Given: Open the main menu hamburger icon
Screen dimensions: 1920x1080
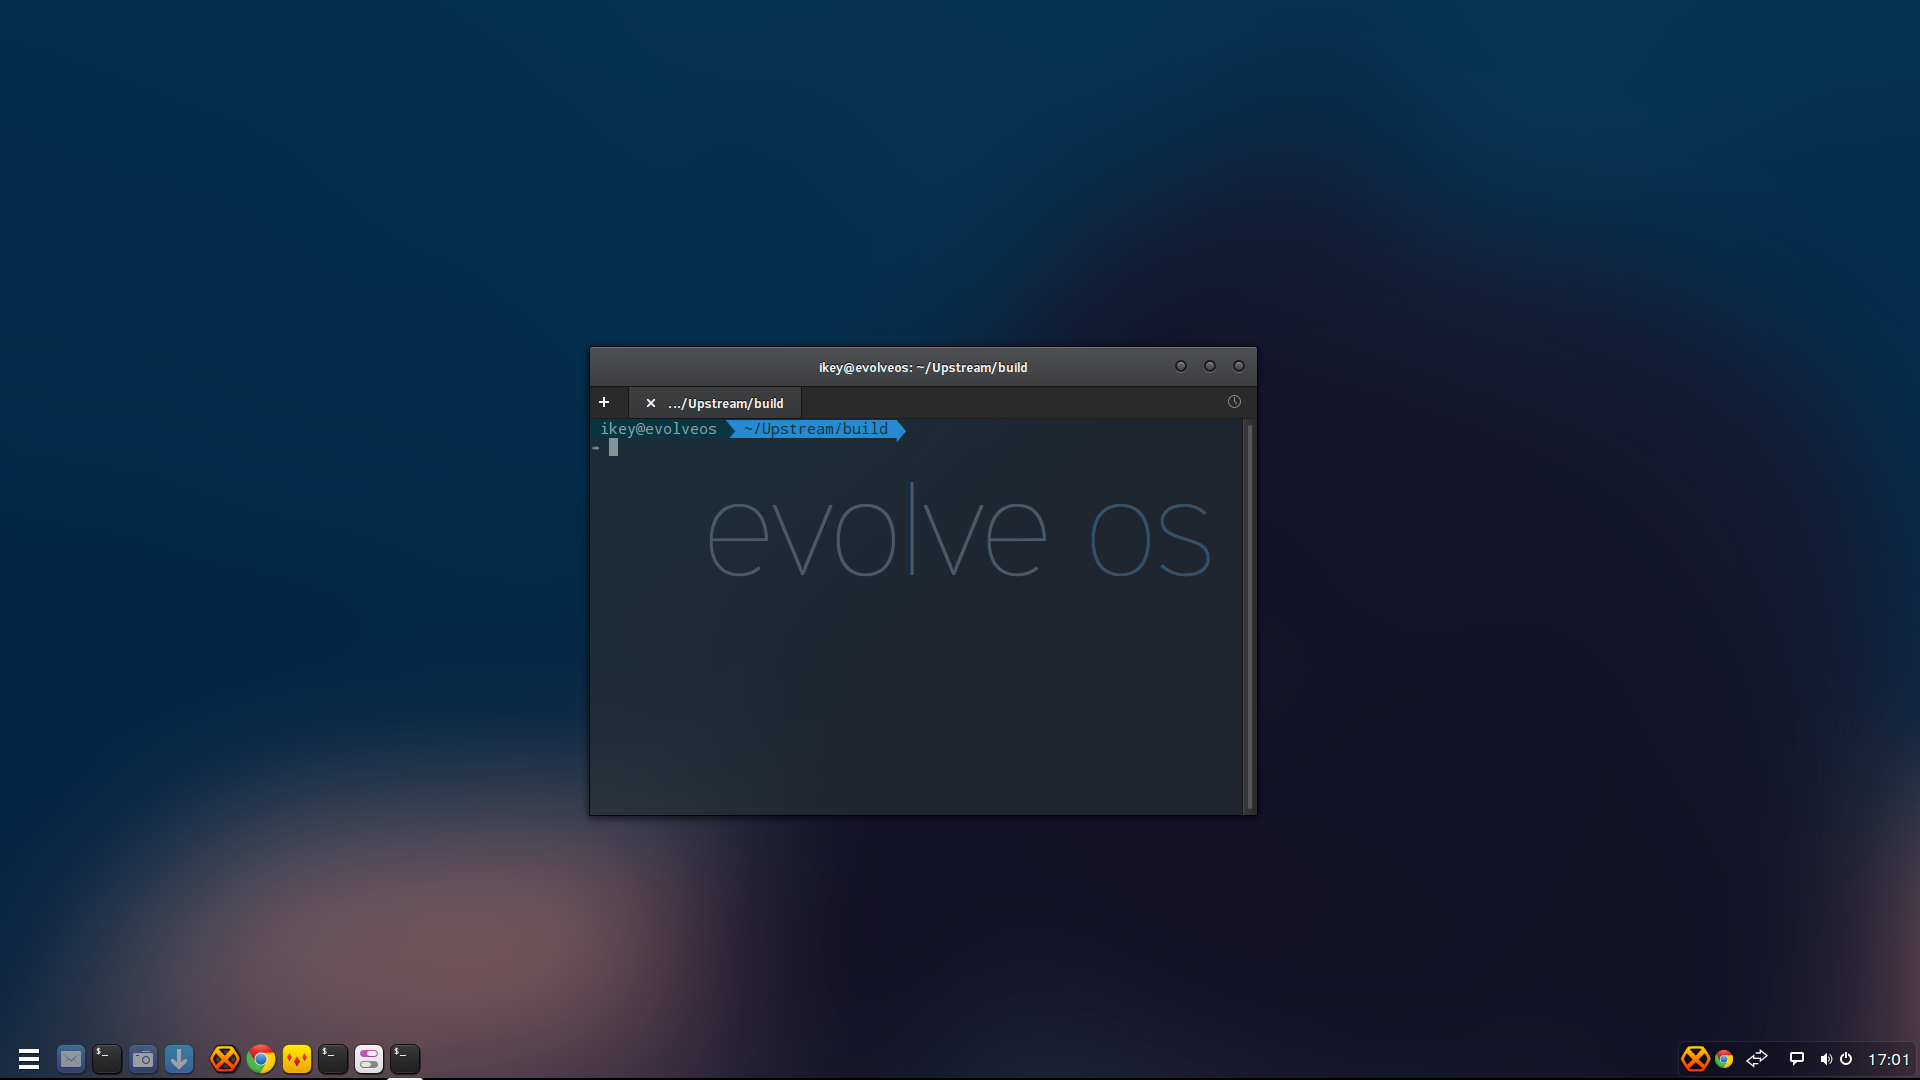Looking at the screenshot, I should pyautogui.click(x=29, y=1059).
